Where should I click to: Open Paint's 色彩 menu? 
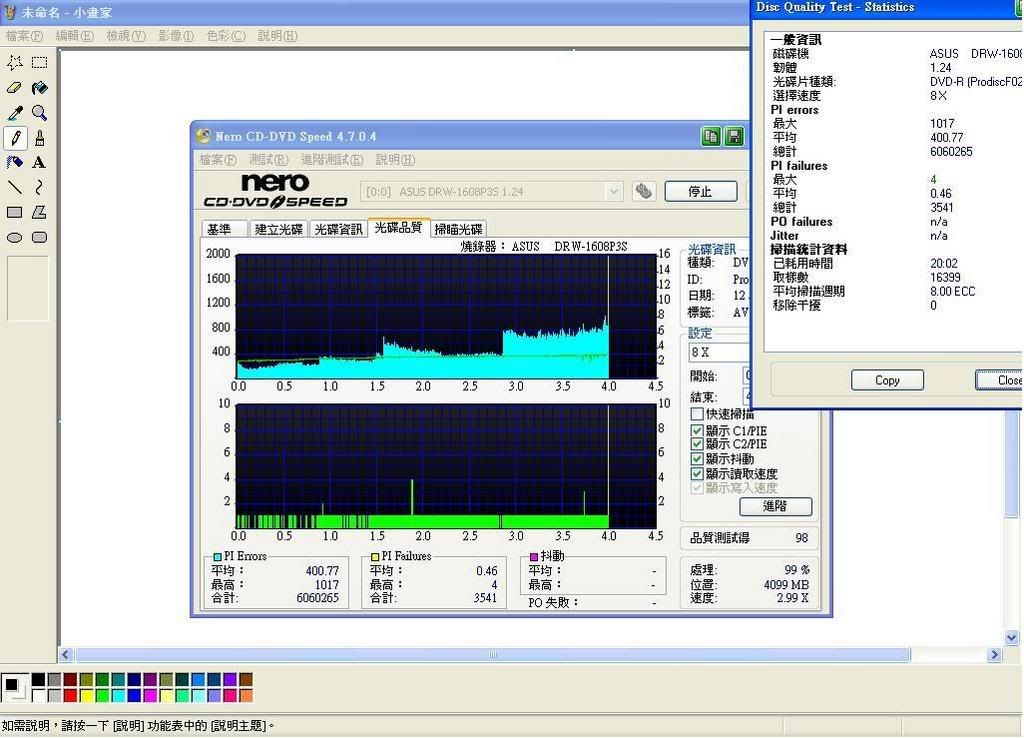pos(225,36)
